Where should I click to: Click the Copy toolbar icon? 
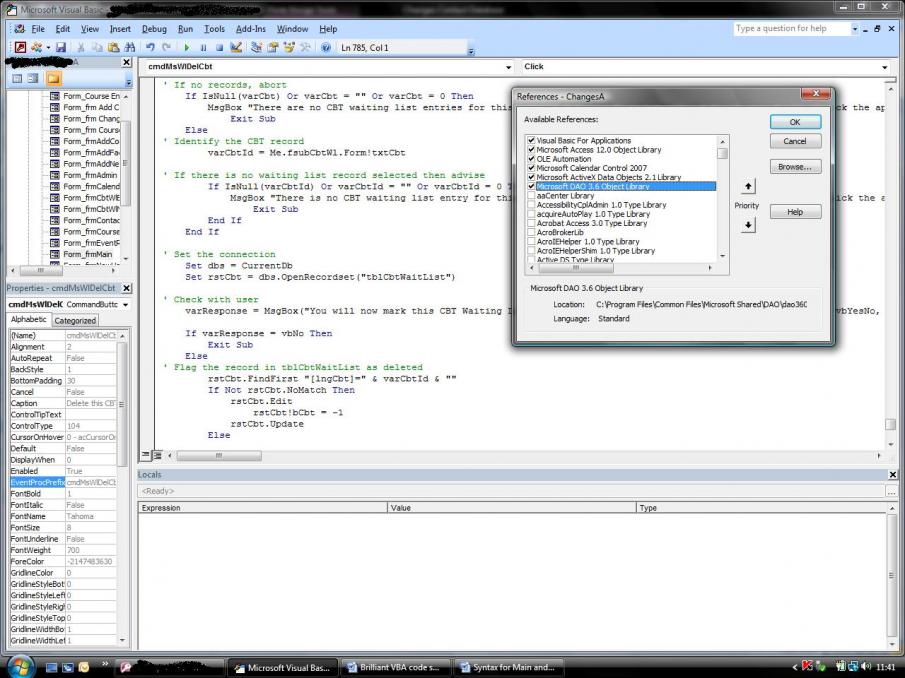click(97, 47)
